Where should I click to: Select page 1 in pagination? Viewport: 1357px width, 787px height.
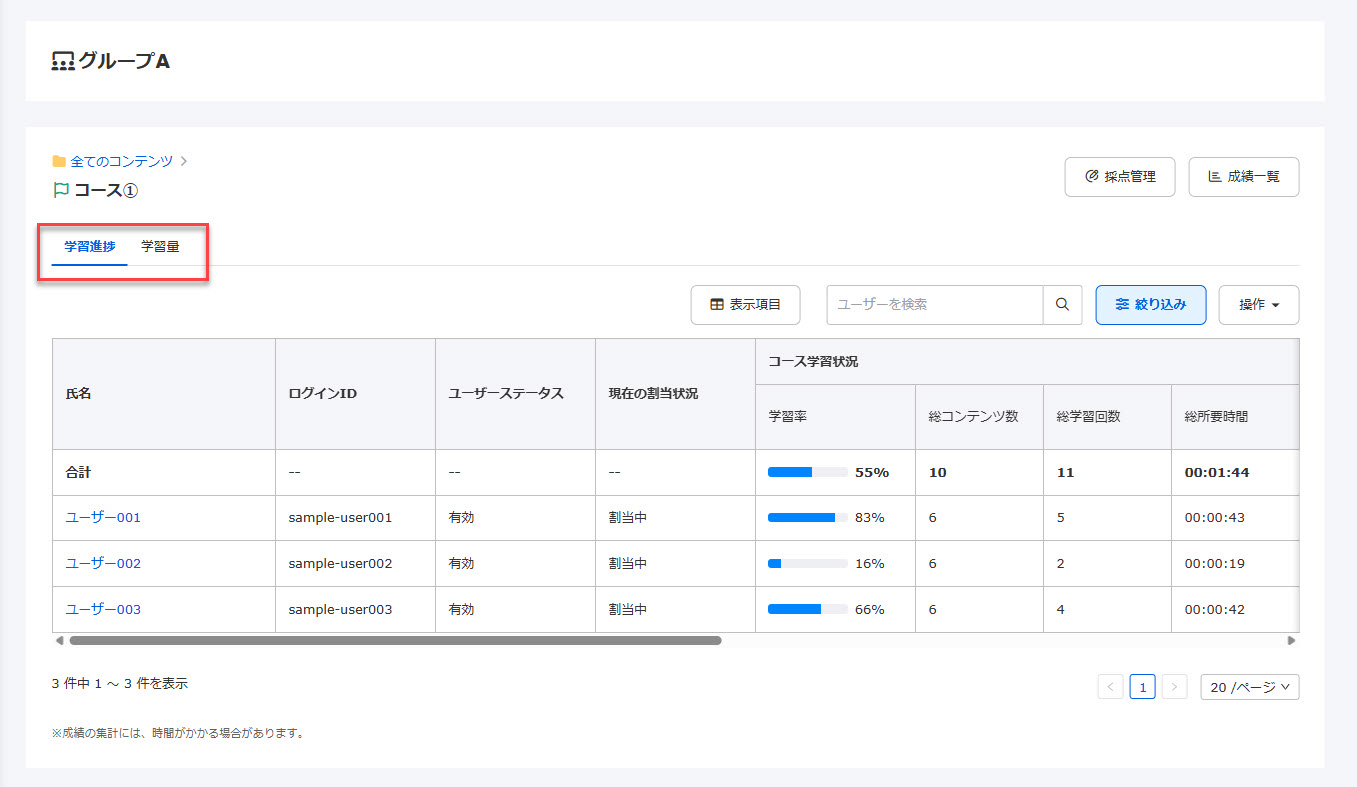click(x=1143, y=687)
